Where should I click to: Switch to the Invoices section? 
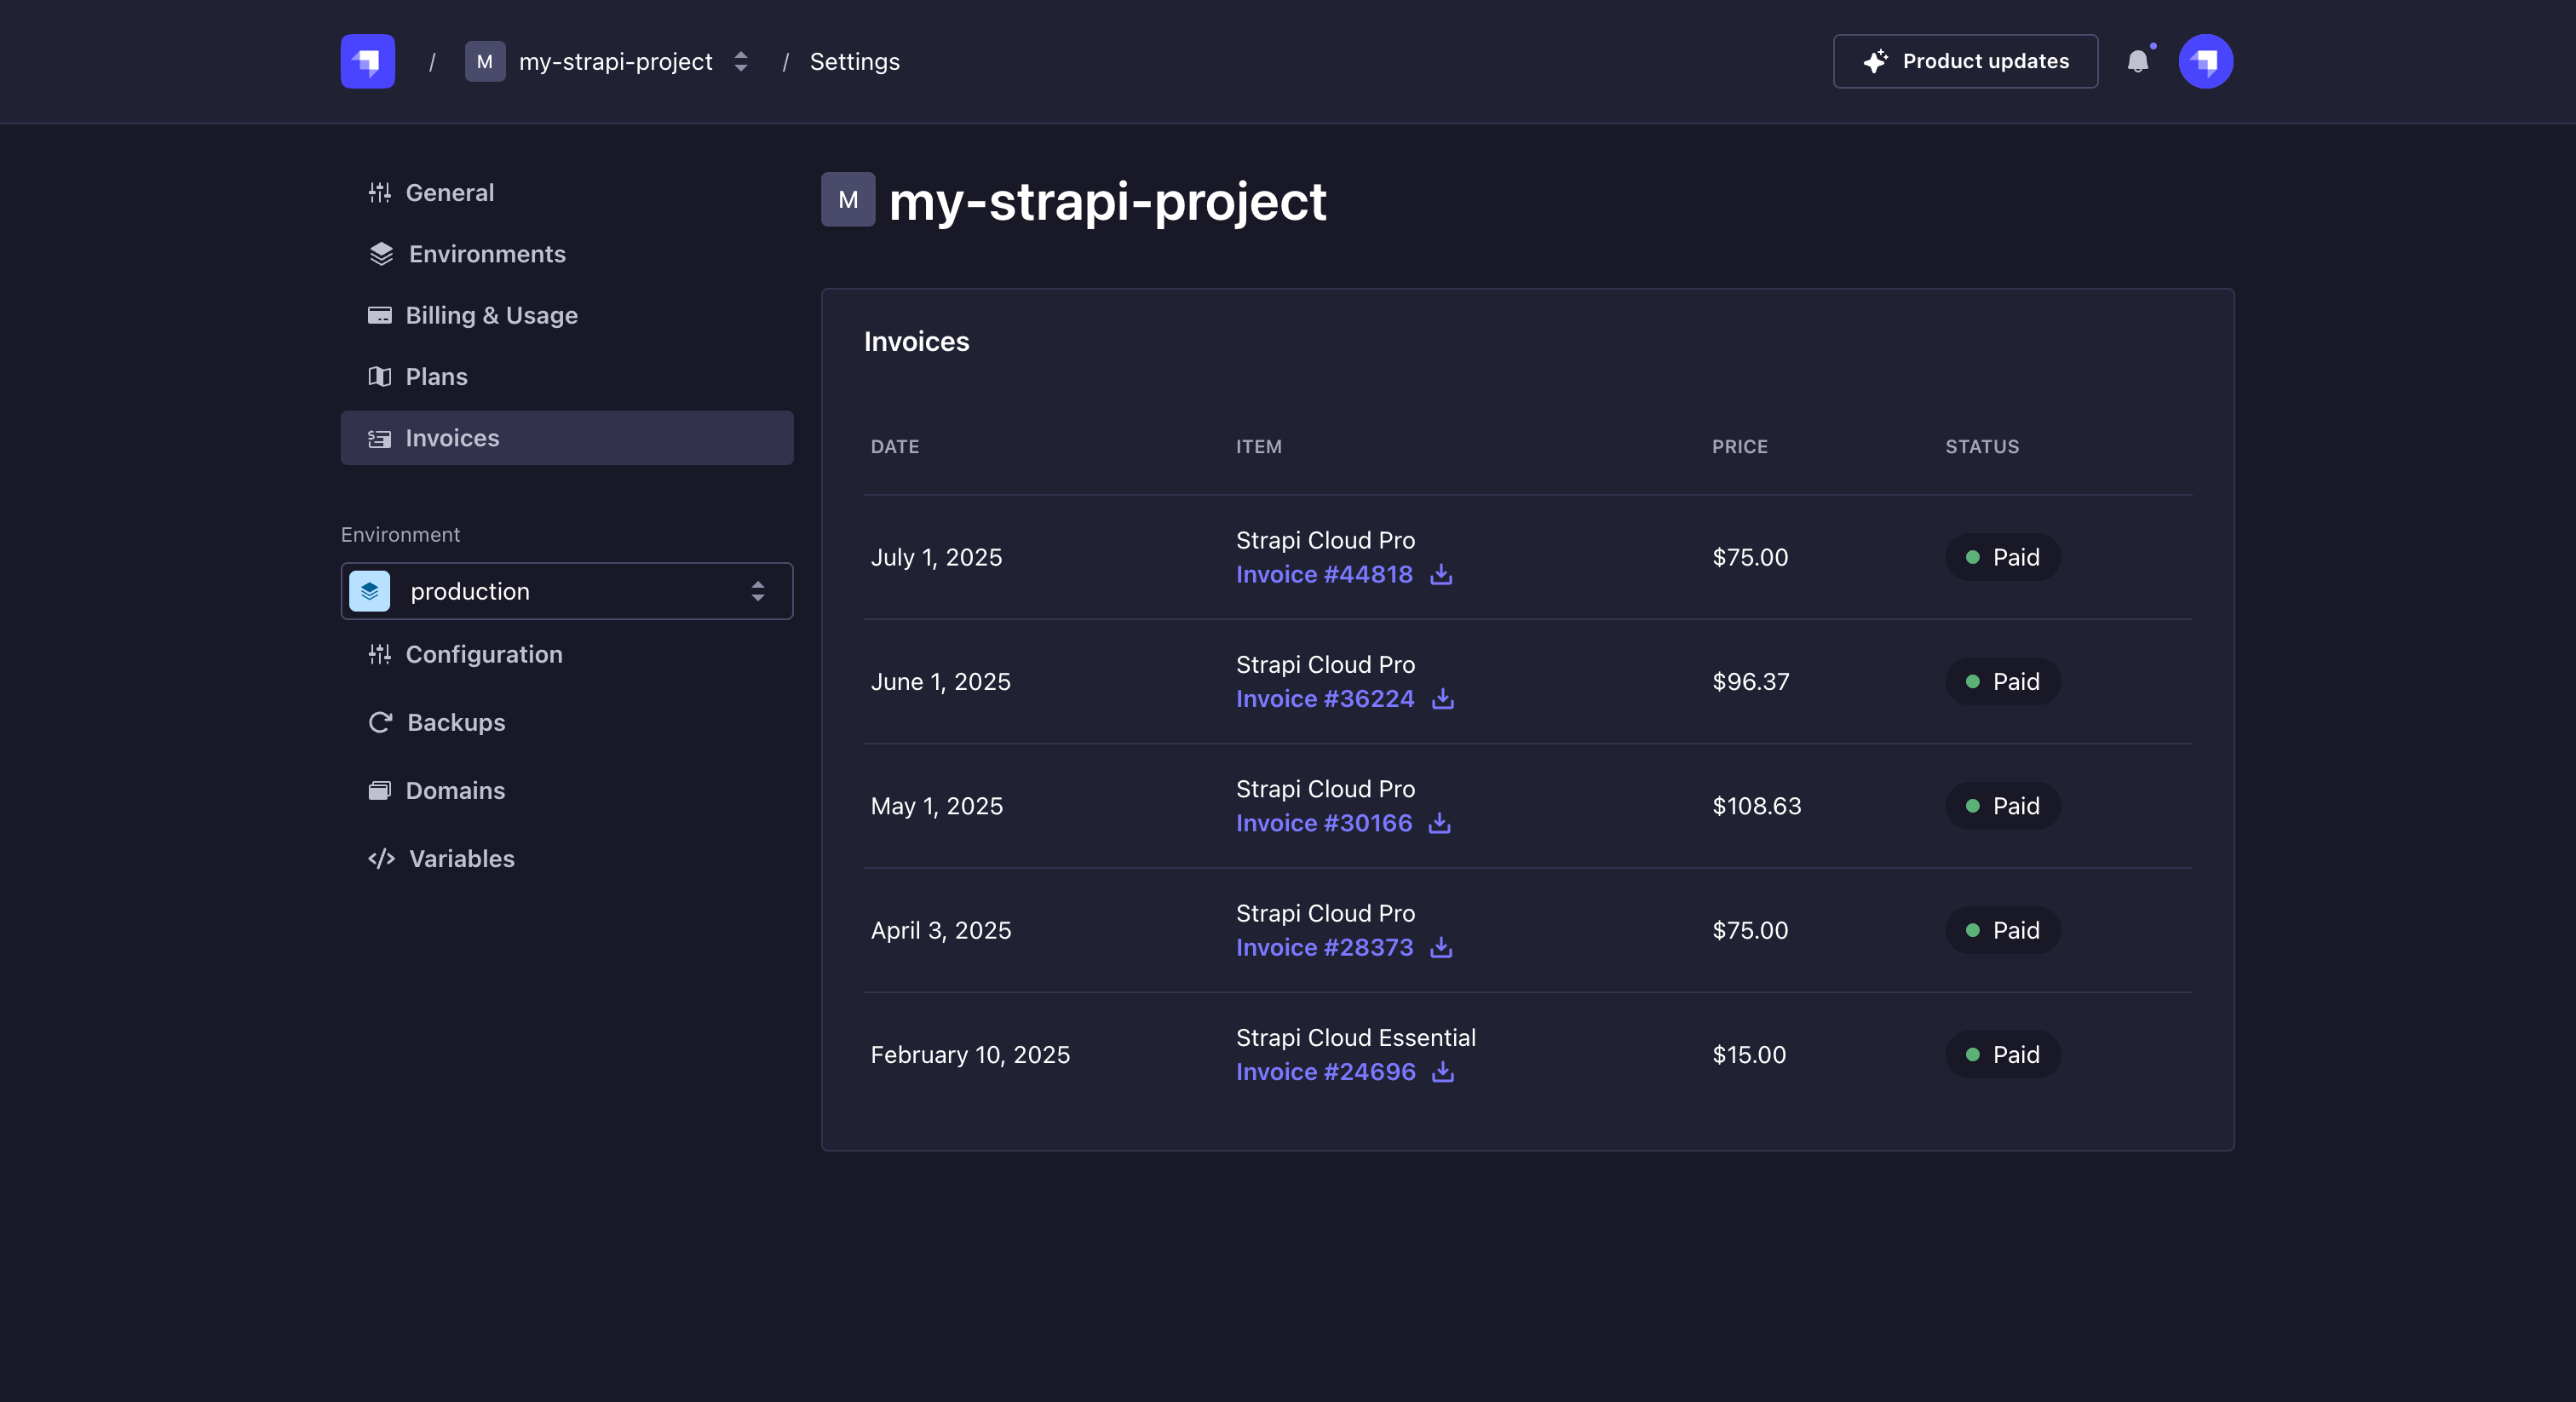pyautogui.click(x=452, y=438)
